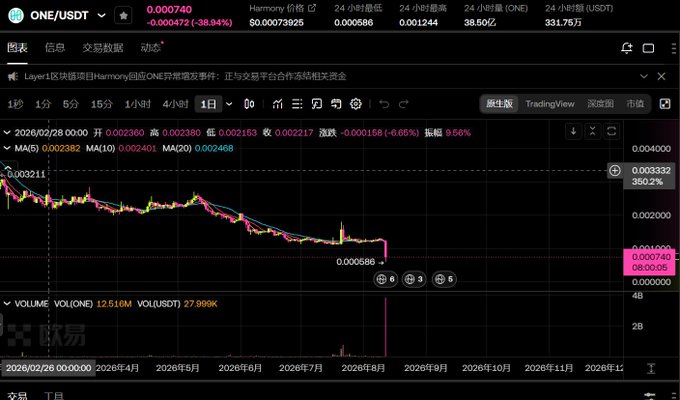Viewport: 680px width, 400px height.
Task: Open the Harmony ONE异常增发事件 announcement
Action: [185, 76]
